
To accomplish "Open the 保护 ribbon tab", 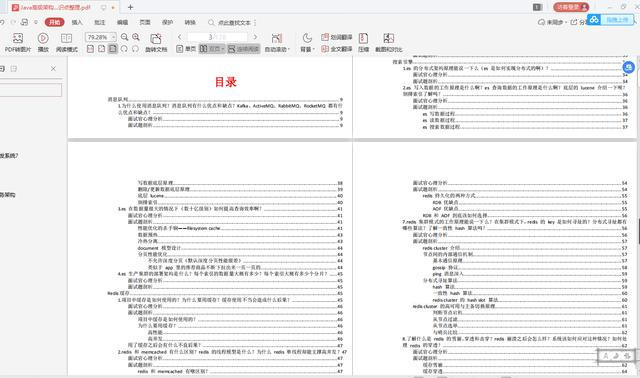I will click(167, 22).
